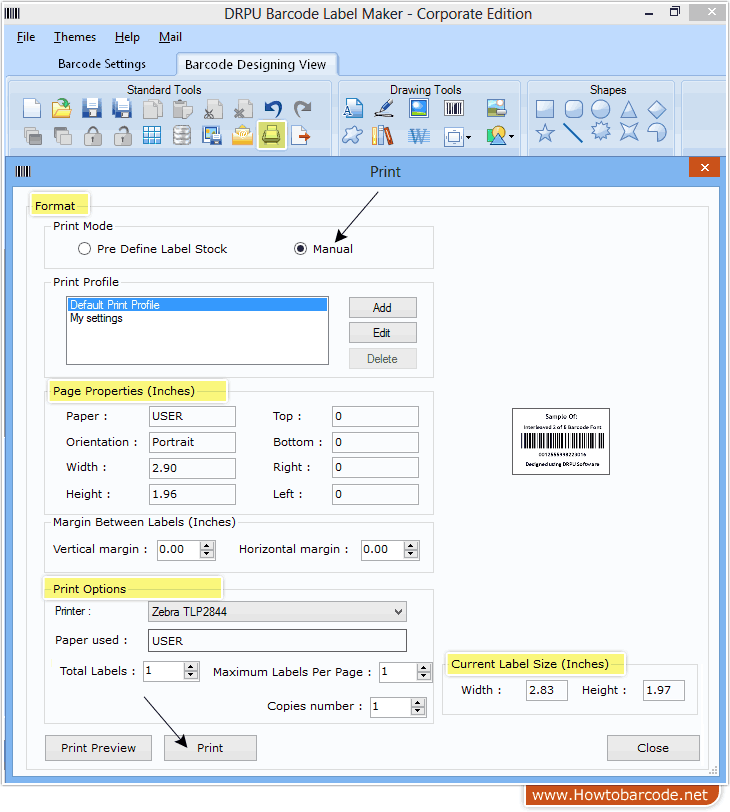Click the Redo arrow icon
Screen dimensions: 730x812
tap(303, 109)
